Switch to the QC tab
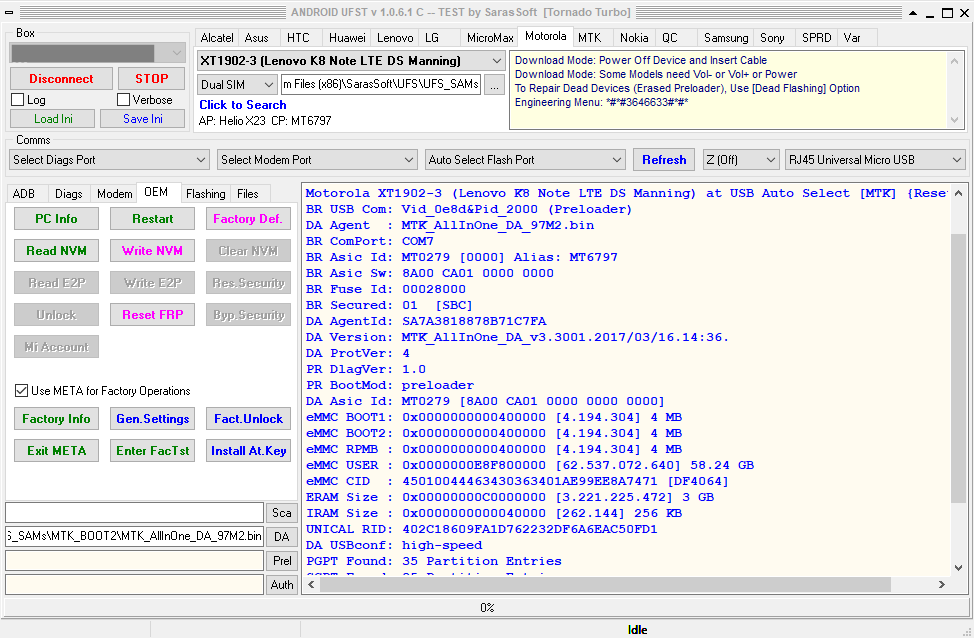Image resolution: width=974 pixels, height=638 pixels. 670,38
